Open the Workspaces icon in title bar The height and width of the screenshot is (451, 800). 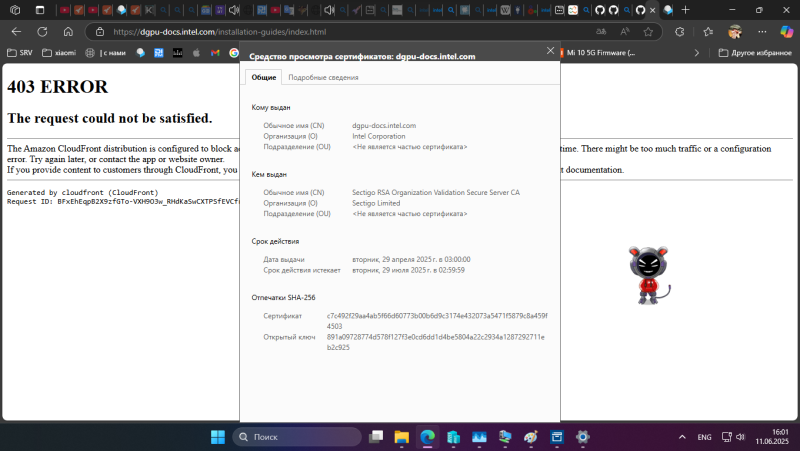point(15,10)
